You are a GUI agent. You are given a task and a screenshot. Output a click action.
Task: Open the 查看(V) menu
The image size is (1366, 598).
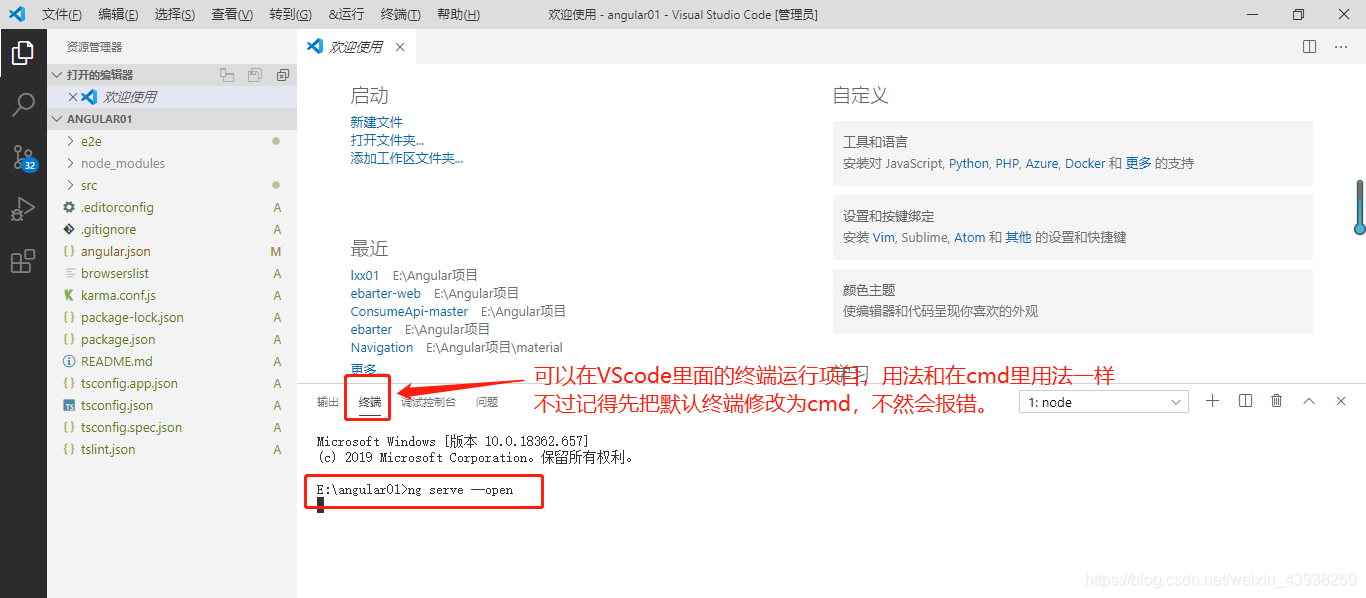(x=233, y=15)
